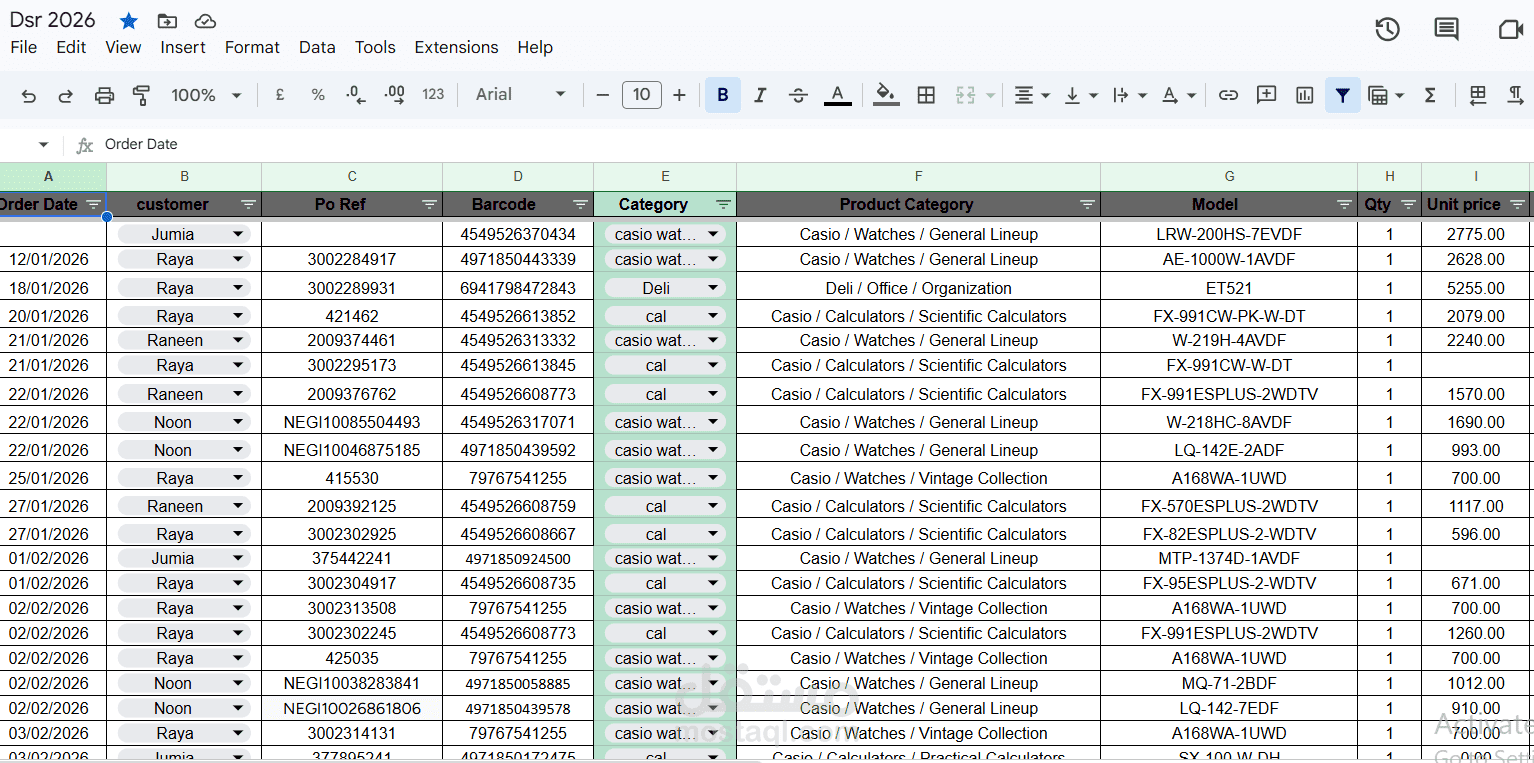Add a comment to the cell
The image size is (1534, 763).
tap(1266, 95)
